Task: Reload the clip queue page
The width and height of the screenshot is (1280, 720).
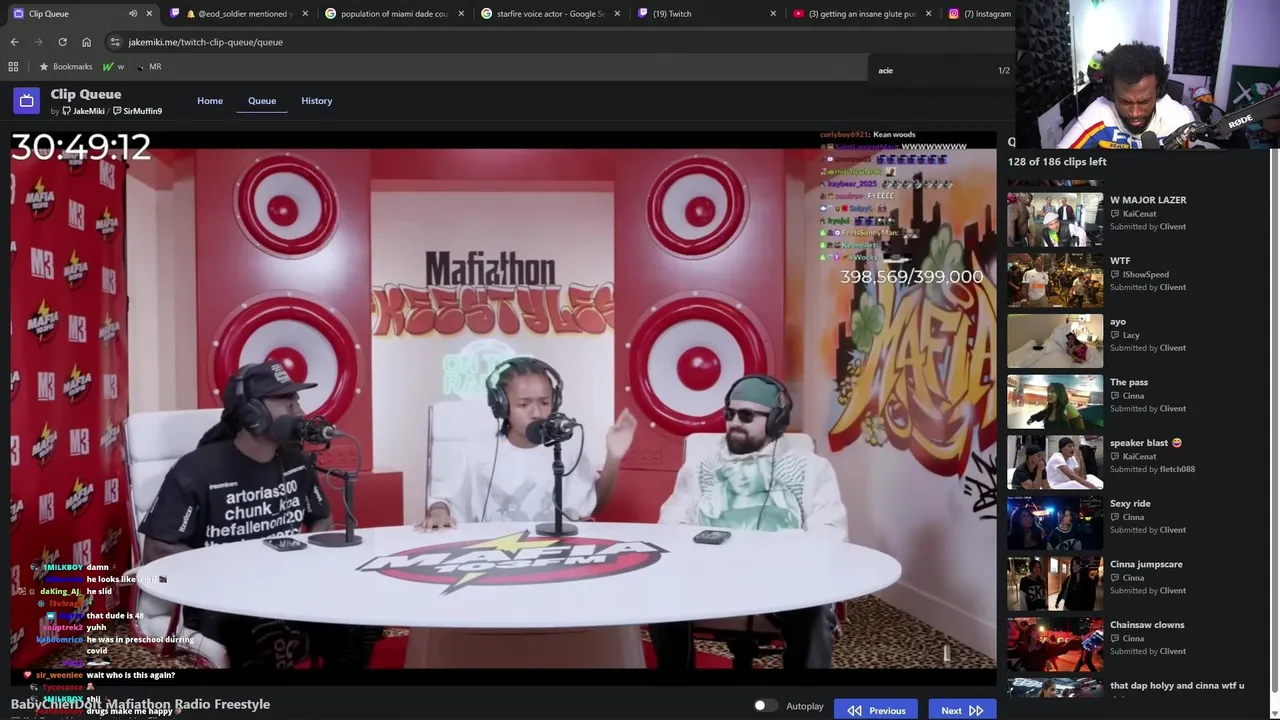Action: point(62,42)
